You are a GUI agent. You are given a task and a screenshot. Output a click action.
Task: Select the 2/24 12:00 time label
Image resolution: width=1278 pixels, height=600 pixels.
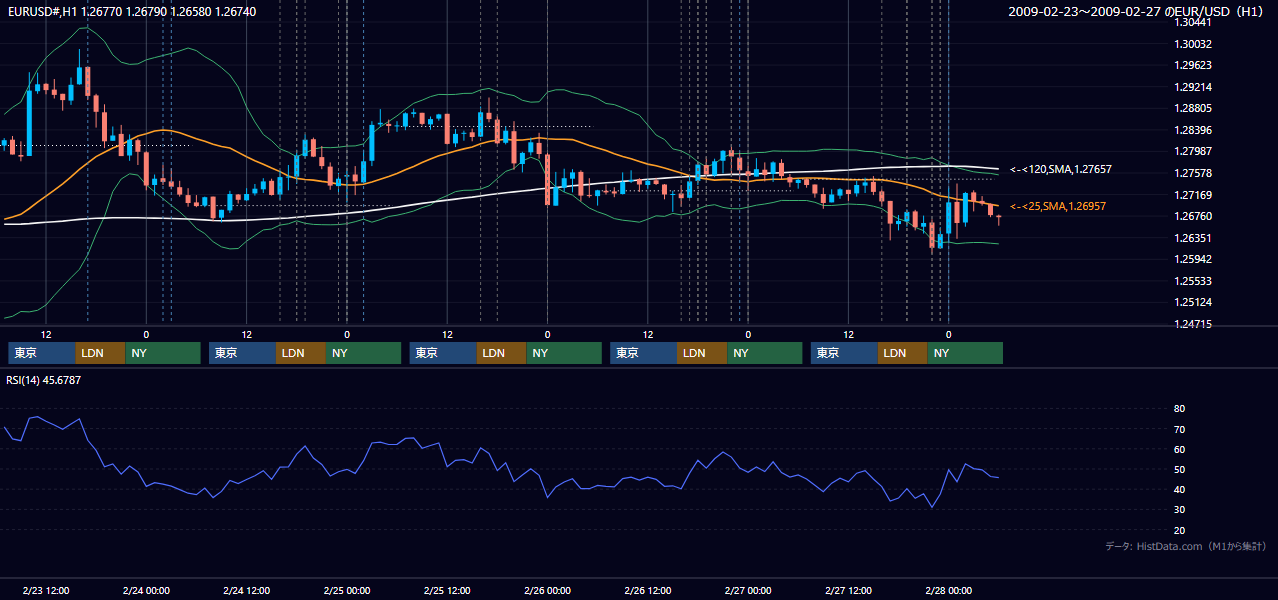pyautogui.click(x=247, y=591)
